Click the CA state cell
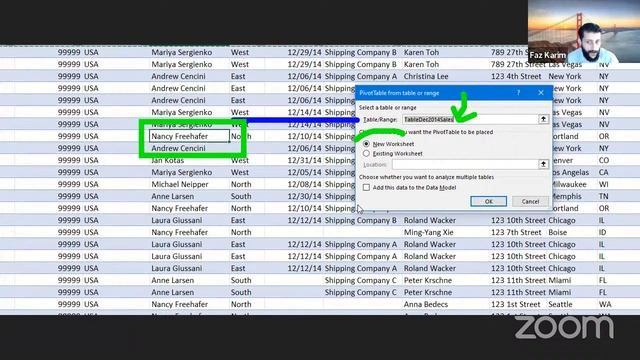 604,172
